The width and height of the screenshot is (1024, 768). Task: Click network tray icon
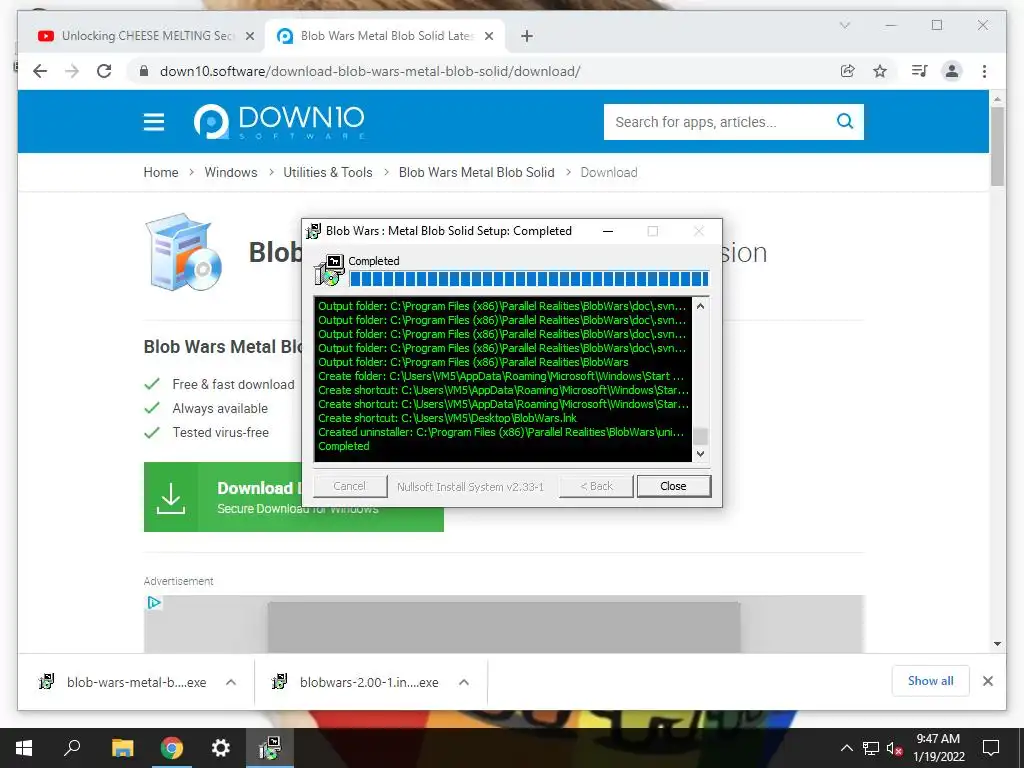871,748
